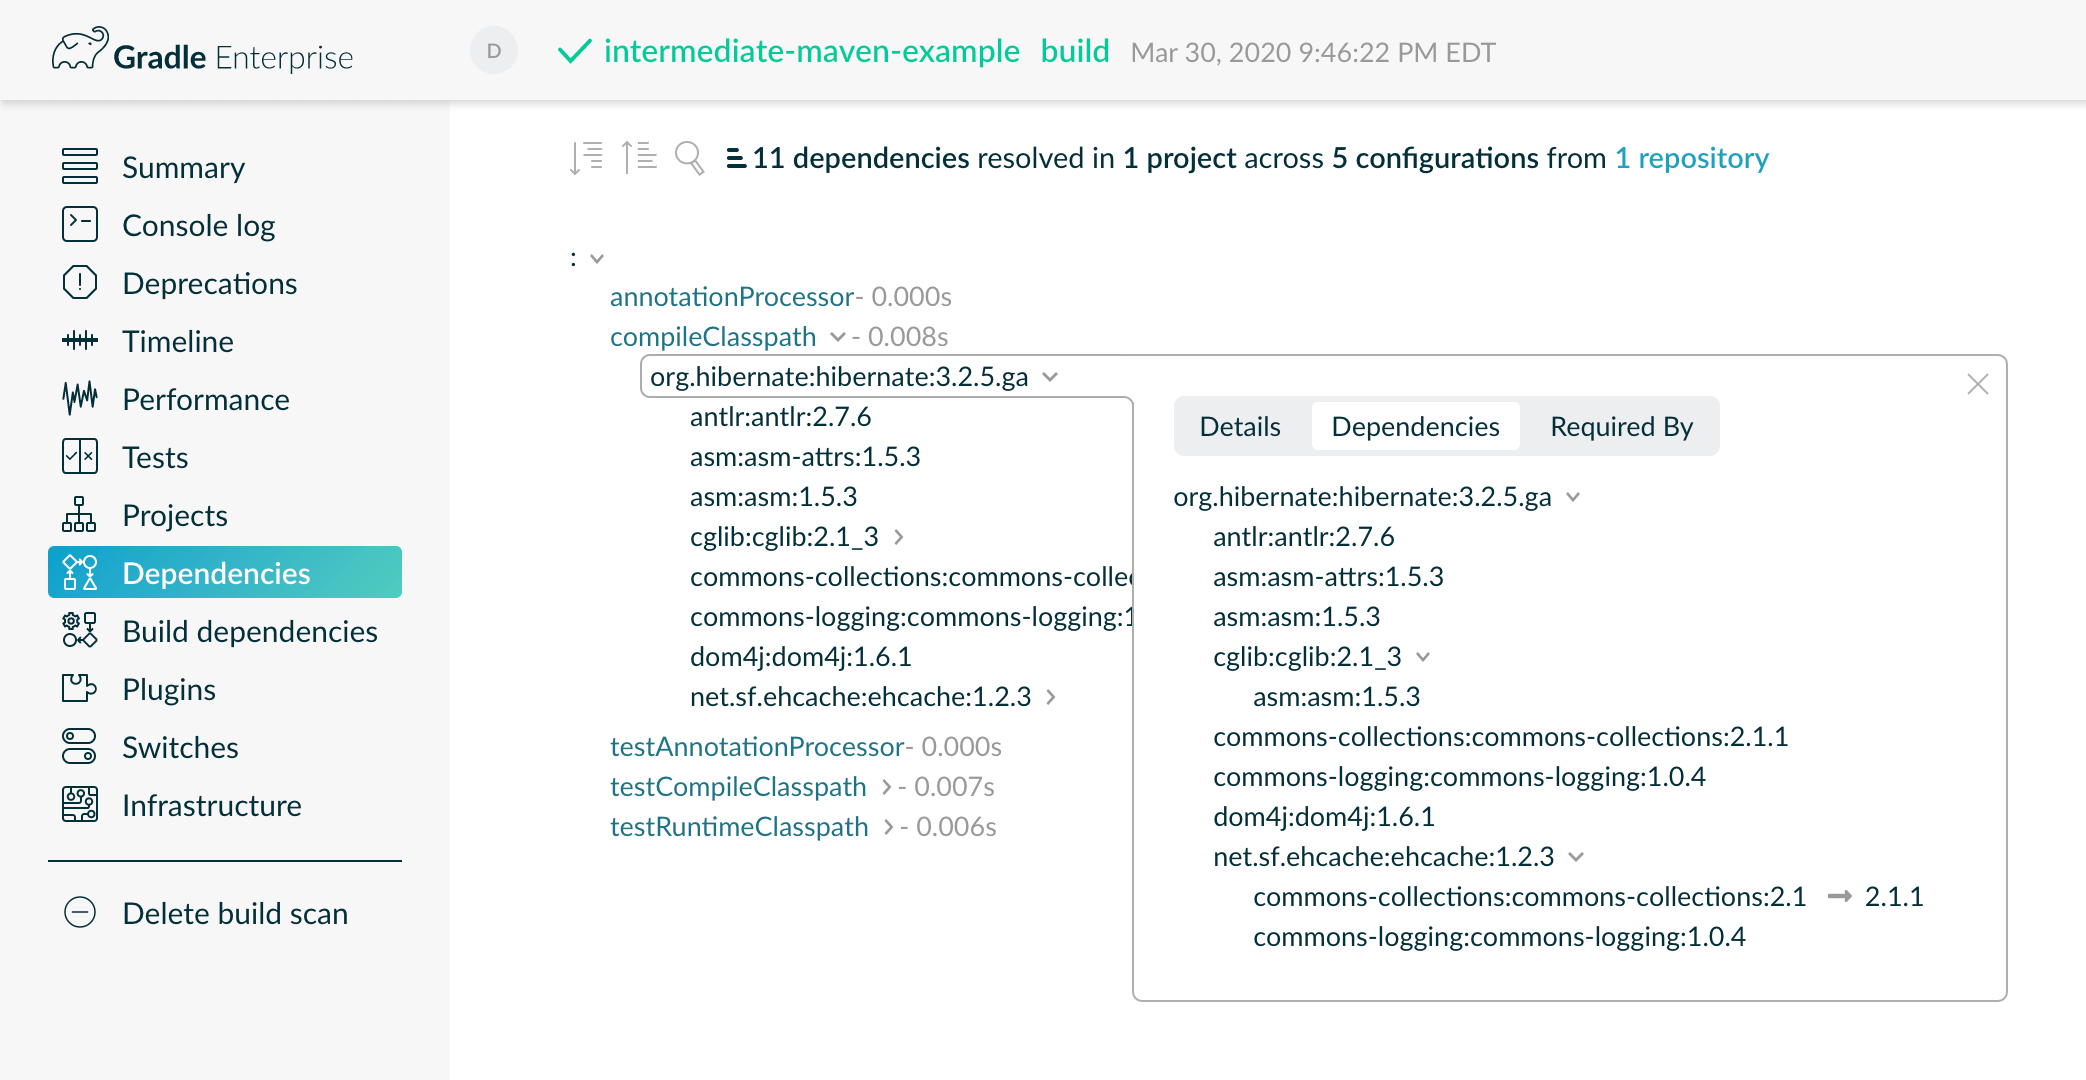Open the Tests view

pyautogui.click(x=154, y=457)
